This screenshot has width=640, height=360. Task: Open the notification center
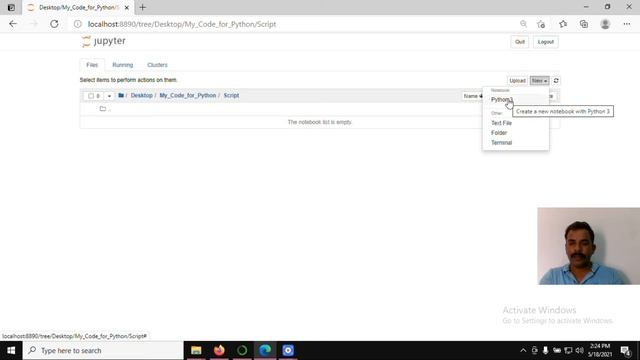click(625, 351)
